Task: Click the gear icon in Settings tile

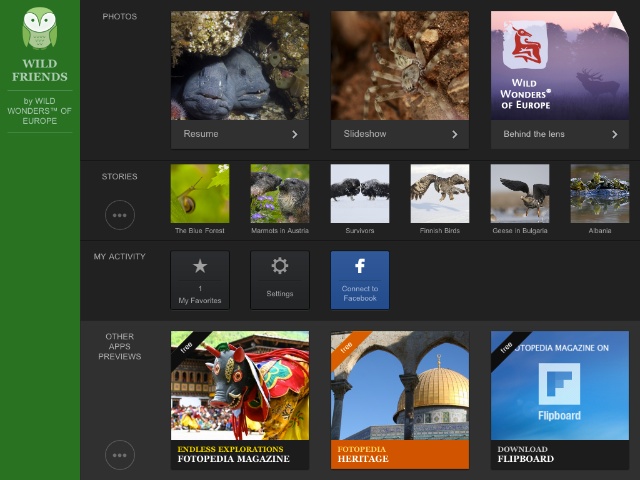Action: point(280,266)
